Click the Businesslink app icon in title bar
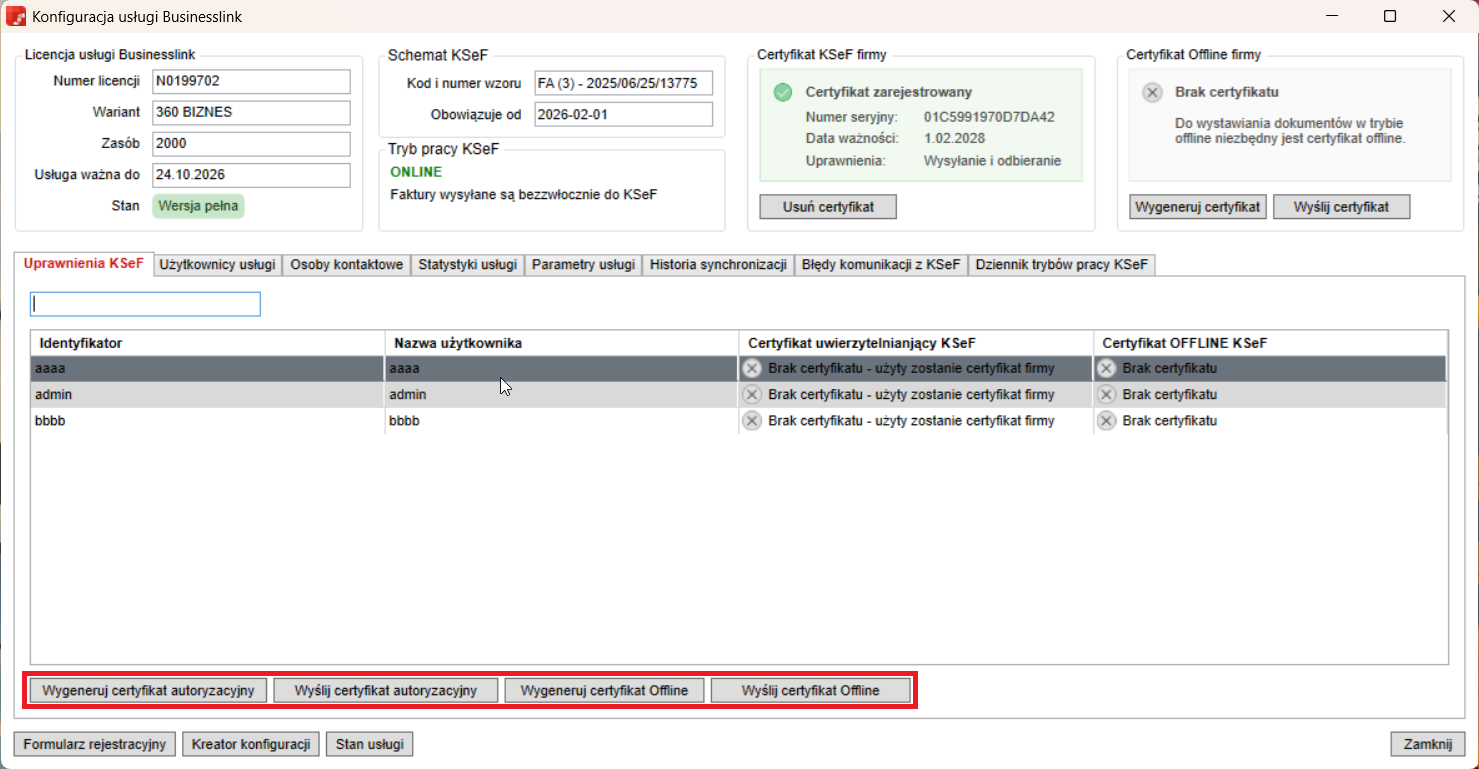The height and width of the screenshot is (769, 1479). point(16,17)
